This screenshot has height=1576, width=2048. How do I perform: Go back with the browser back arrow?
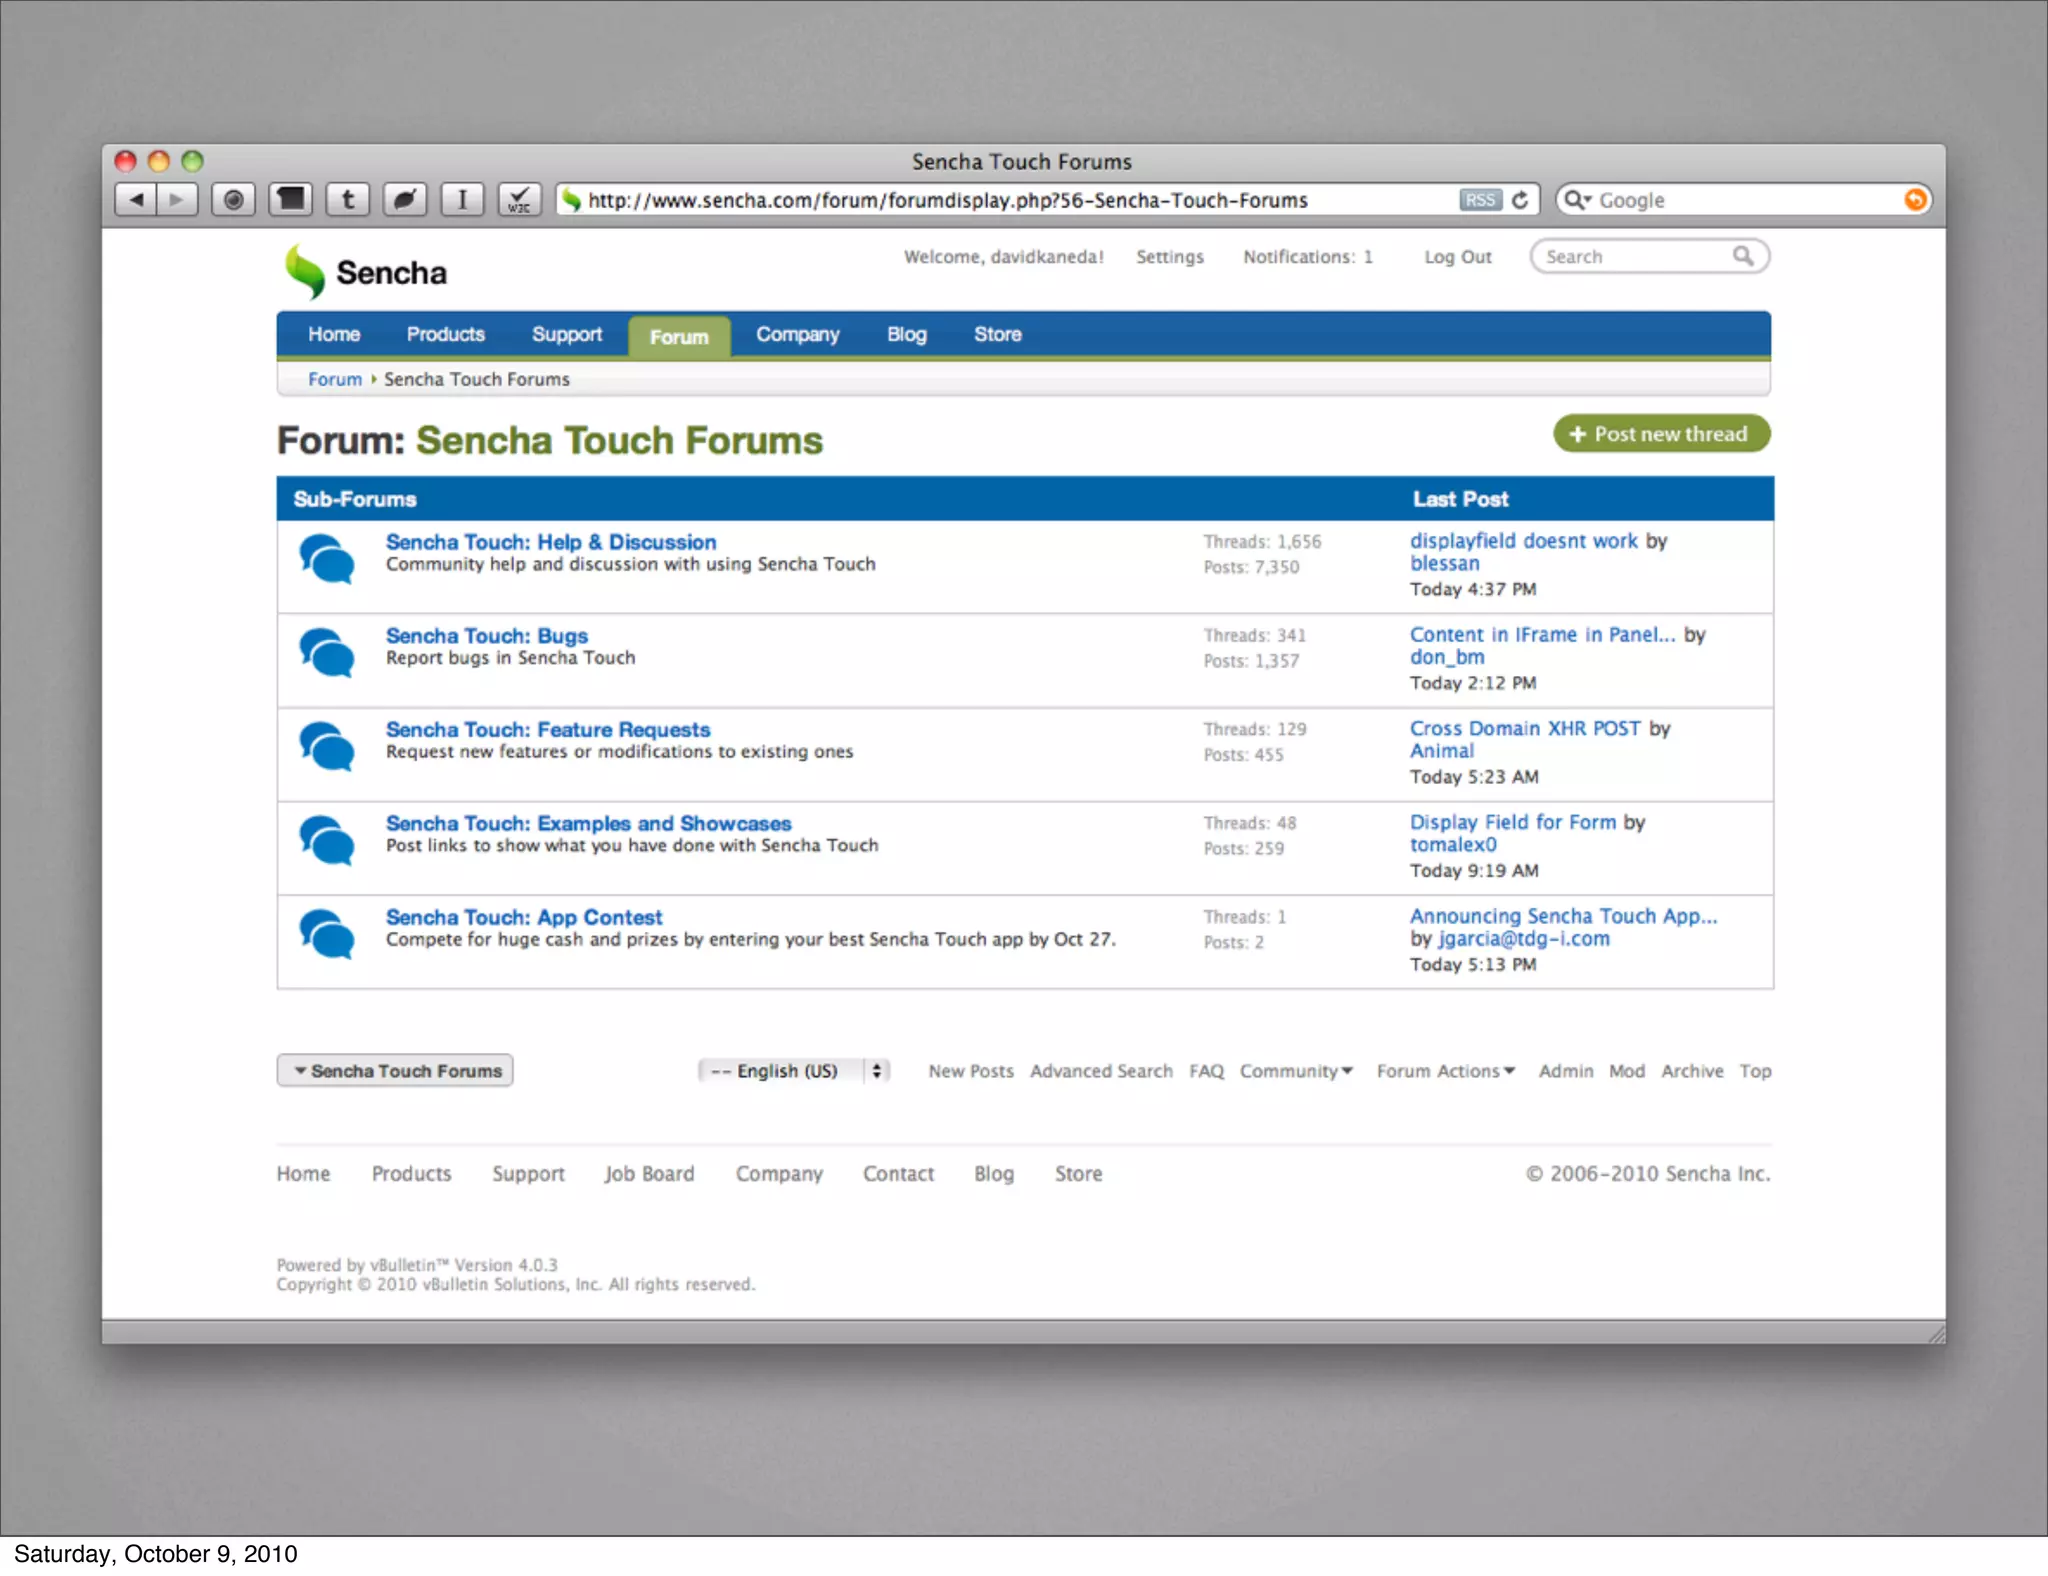pos(136,200)
